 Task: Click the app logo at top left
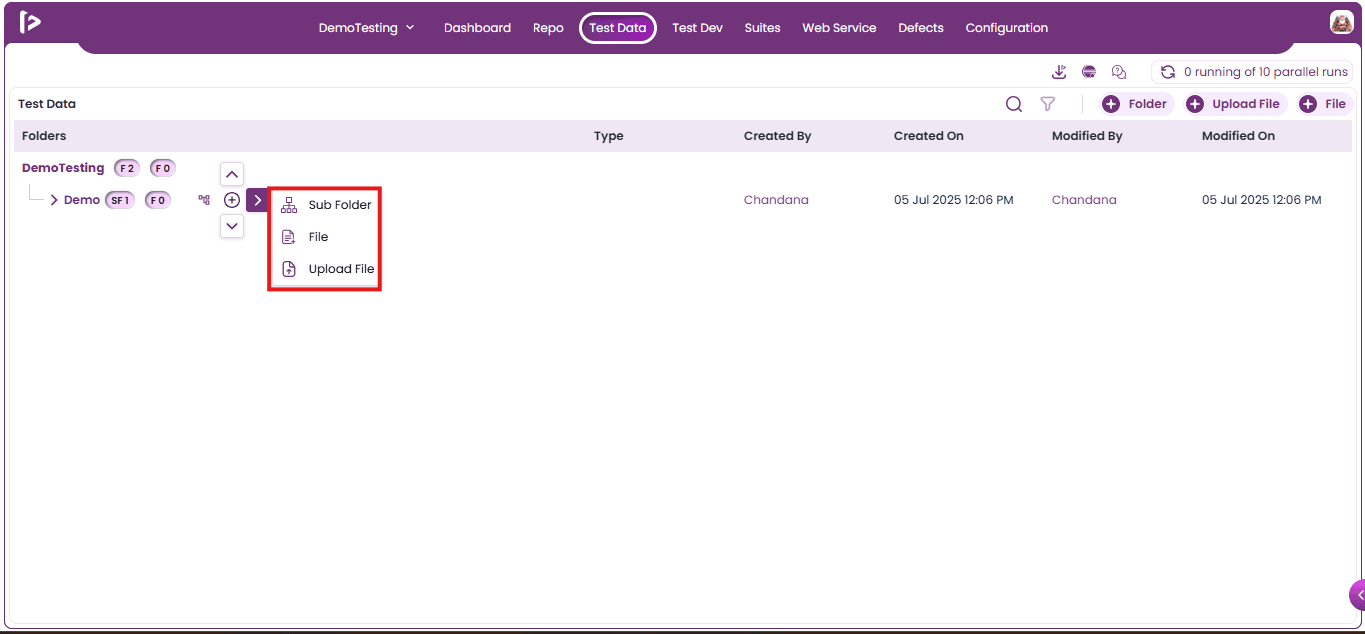click(x=30, y=22)
